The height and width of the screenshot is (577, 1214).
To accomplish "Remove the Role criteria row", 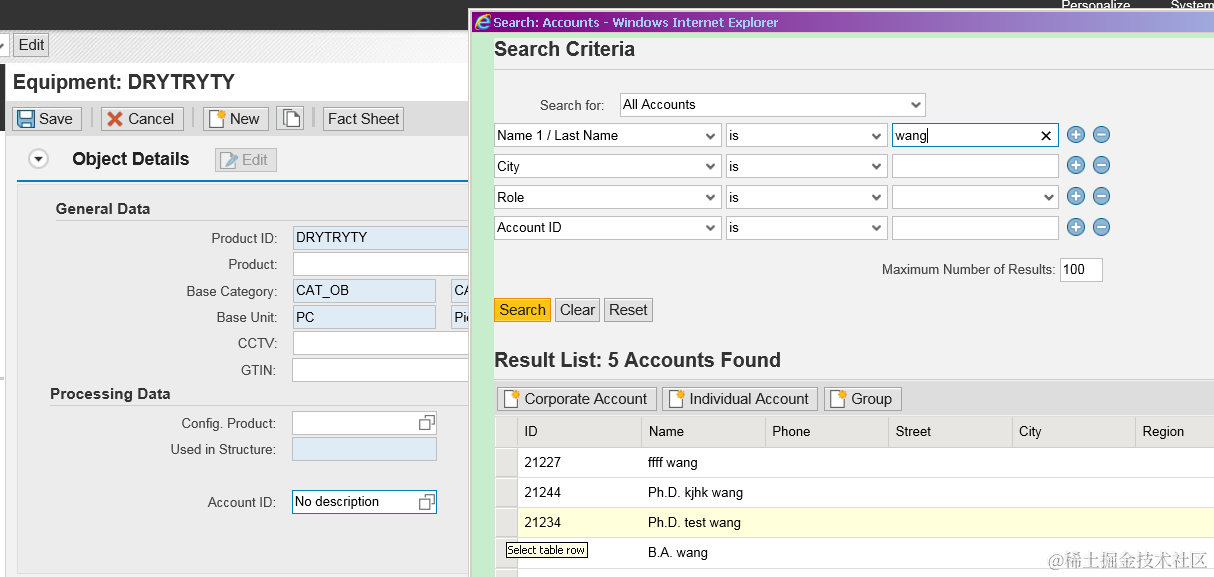I will (x=1101, y=197).
